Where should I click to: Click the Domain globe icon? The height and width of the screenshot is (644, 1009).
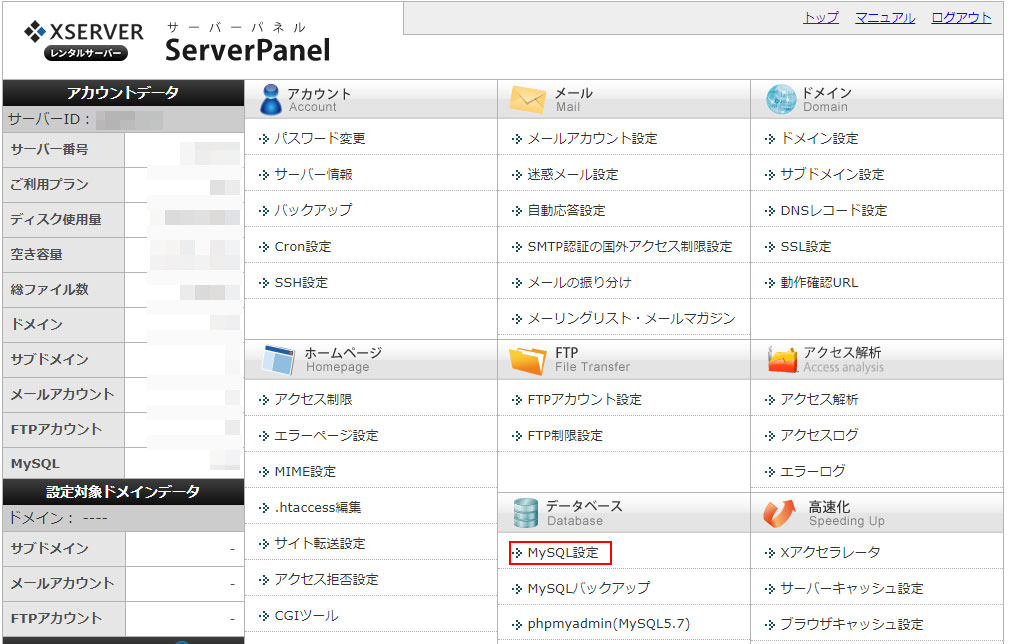point(781,100)
